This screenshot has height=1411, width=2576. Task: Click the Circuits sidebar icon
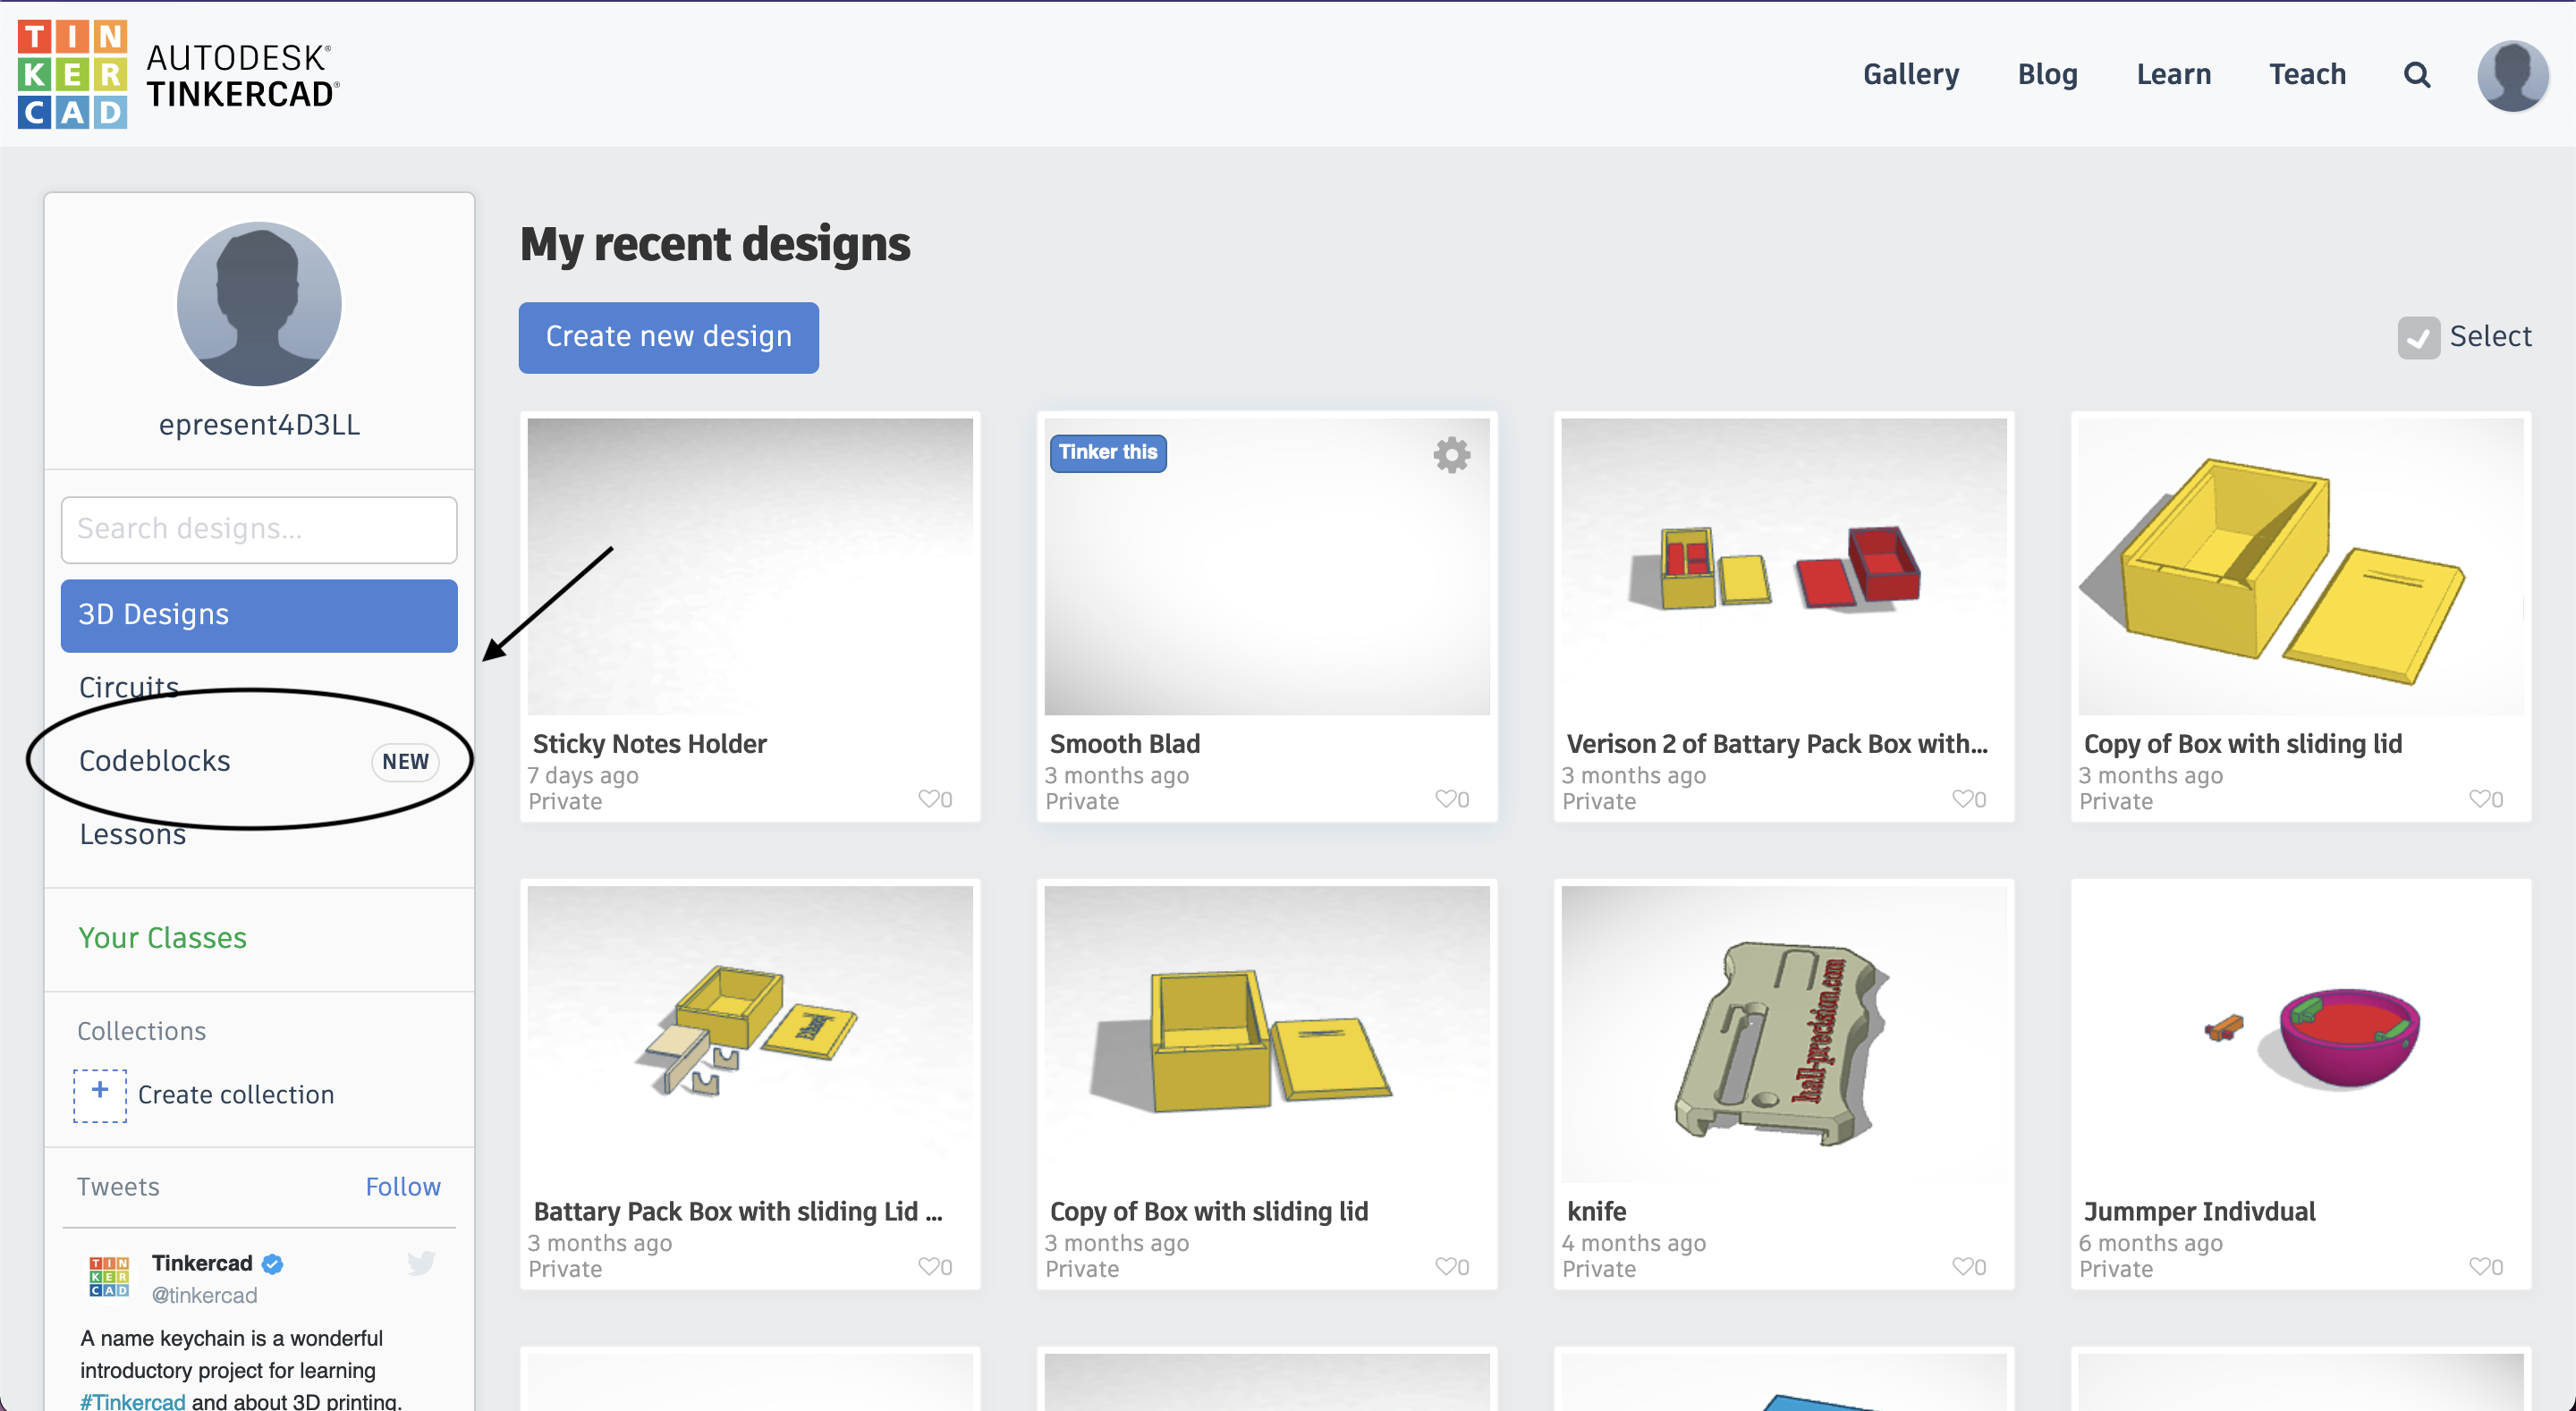click(129, 685)
